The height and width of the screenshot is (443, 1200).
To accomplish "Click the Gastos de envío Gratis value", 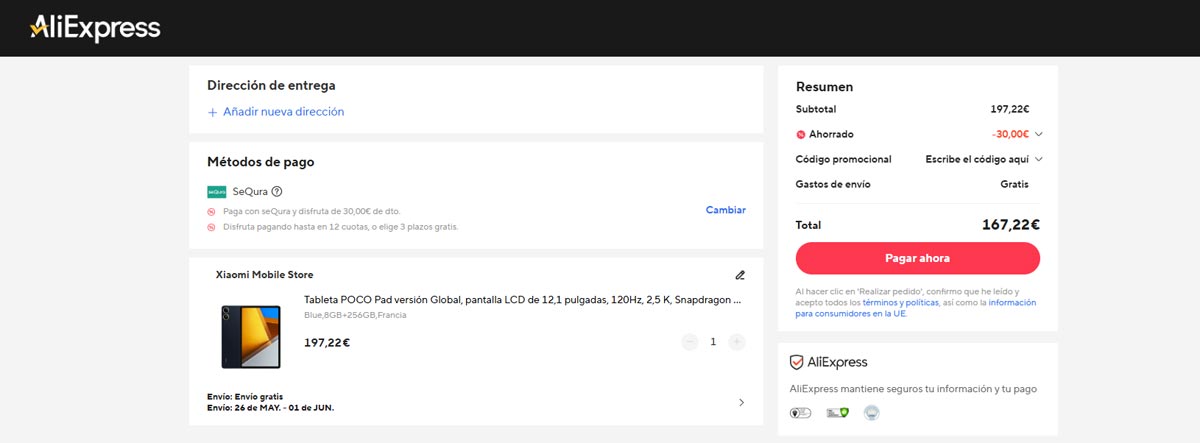I will pos(1014,184).
